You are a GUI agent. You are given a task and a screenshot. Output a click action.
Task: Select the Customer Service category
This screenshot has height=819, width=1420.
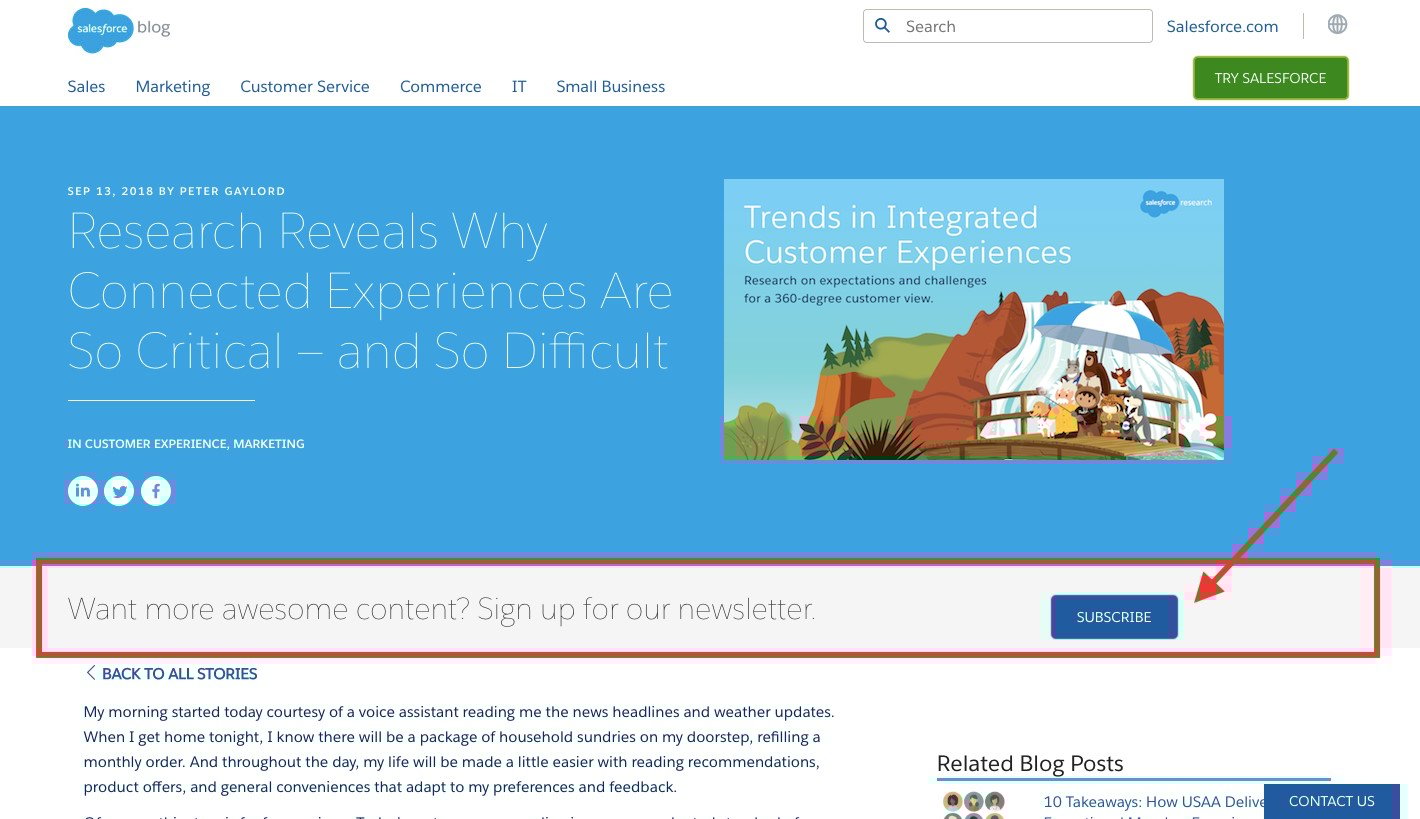tap(305, 87)
